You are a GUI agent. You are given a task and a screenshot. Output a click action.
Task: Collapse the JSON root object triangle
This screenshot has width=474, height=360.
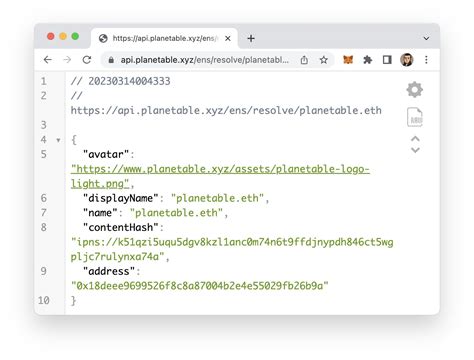coord(58,140)
